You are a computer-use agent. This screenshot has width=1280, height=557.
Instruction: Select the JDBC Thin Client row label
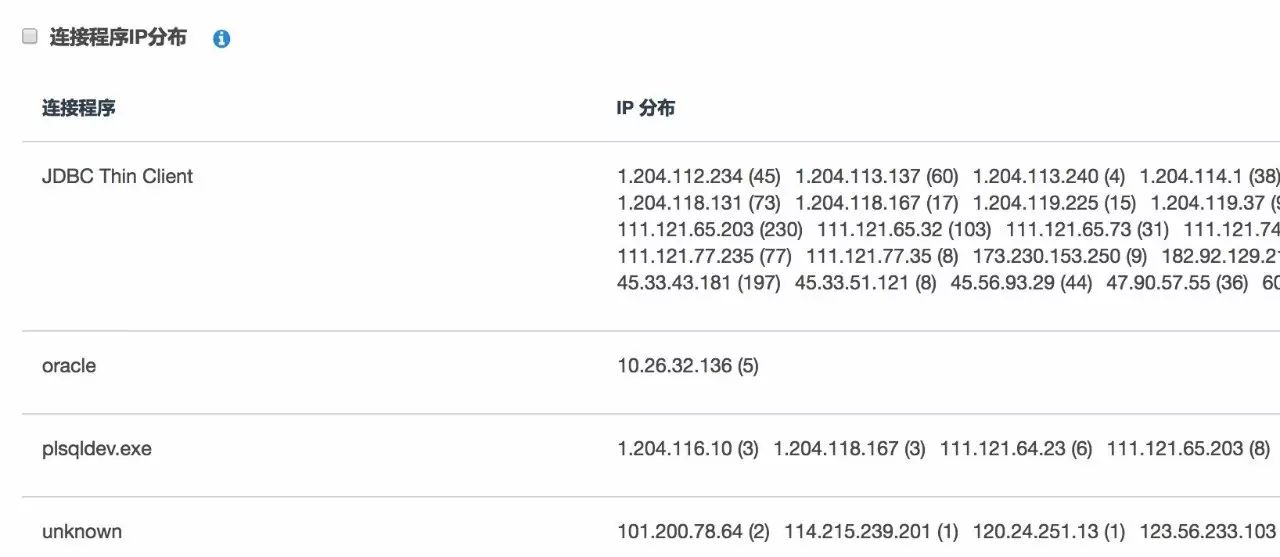[x=117, y=177]
